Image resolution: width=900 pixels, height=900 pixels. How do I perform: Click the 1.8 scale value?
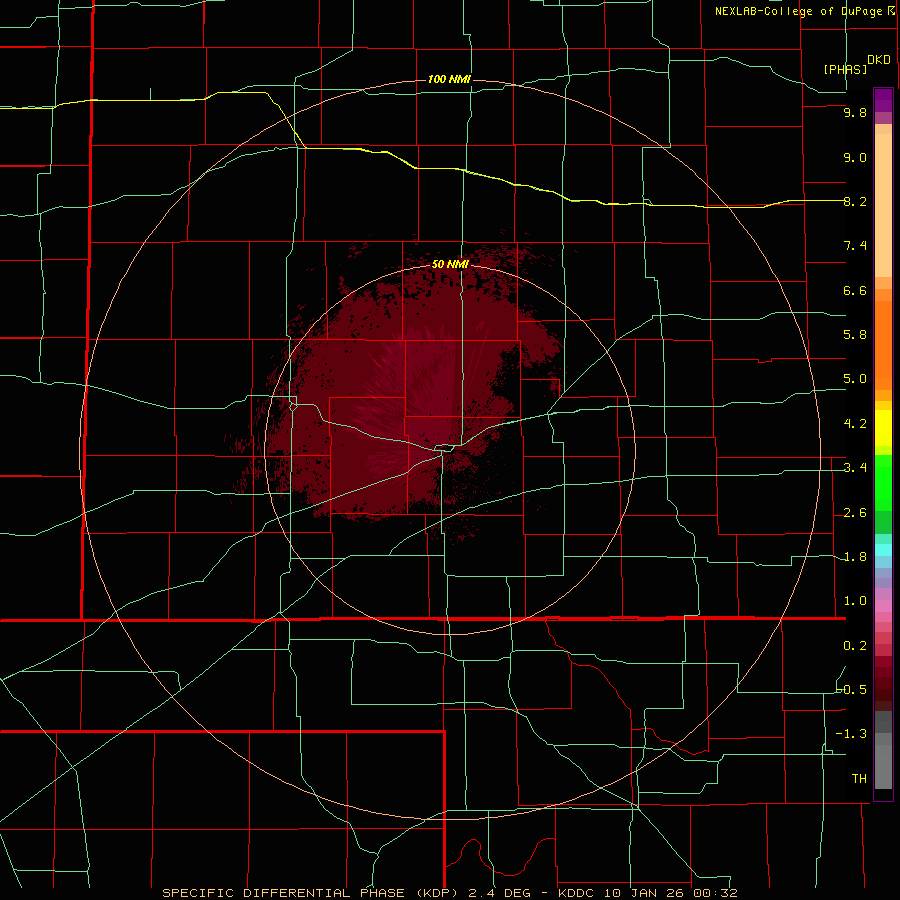855,557
